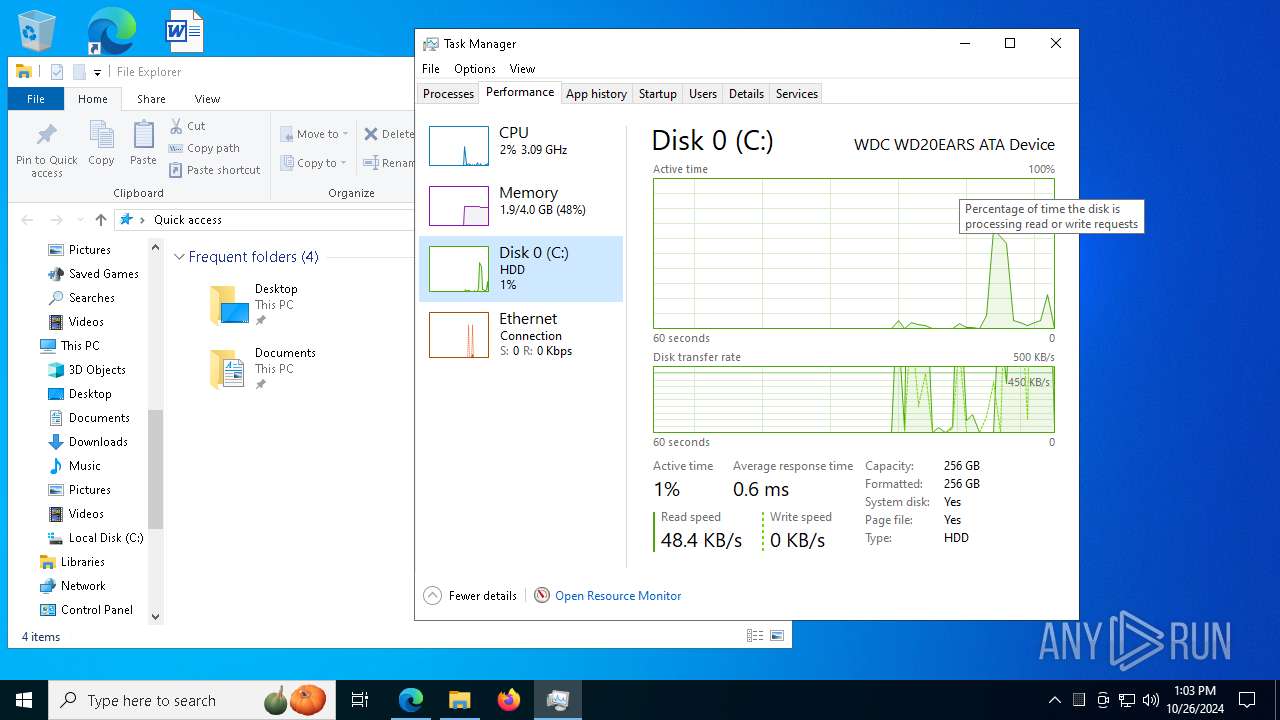Show hidden system tray icons
Image resolution: width=1280 pixels, height=720 pixels.
(x=1054, y=700)
